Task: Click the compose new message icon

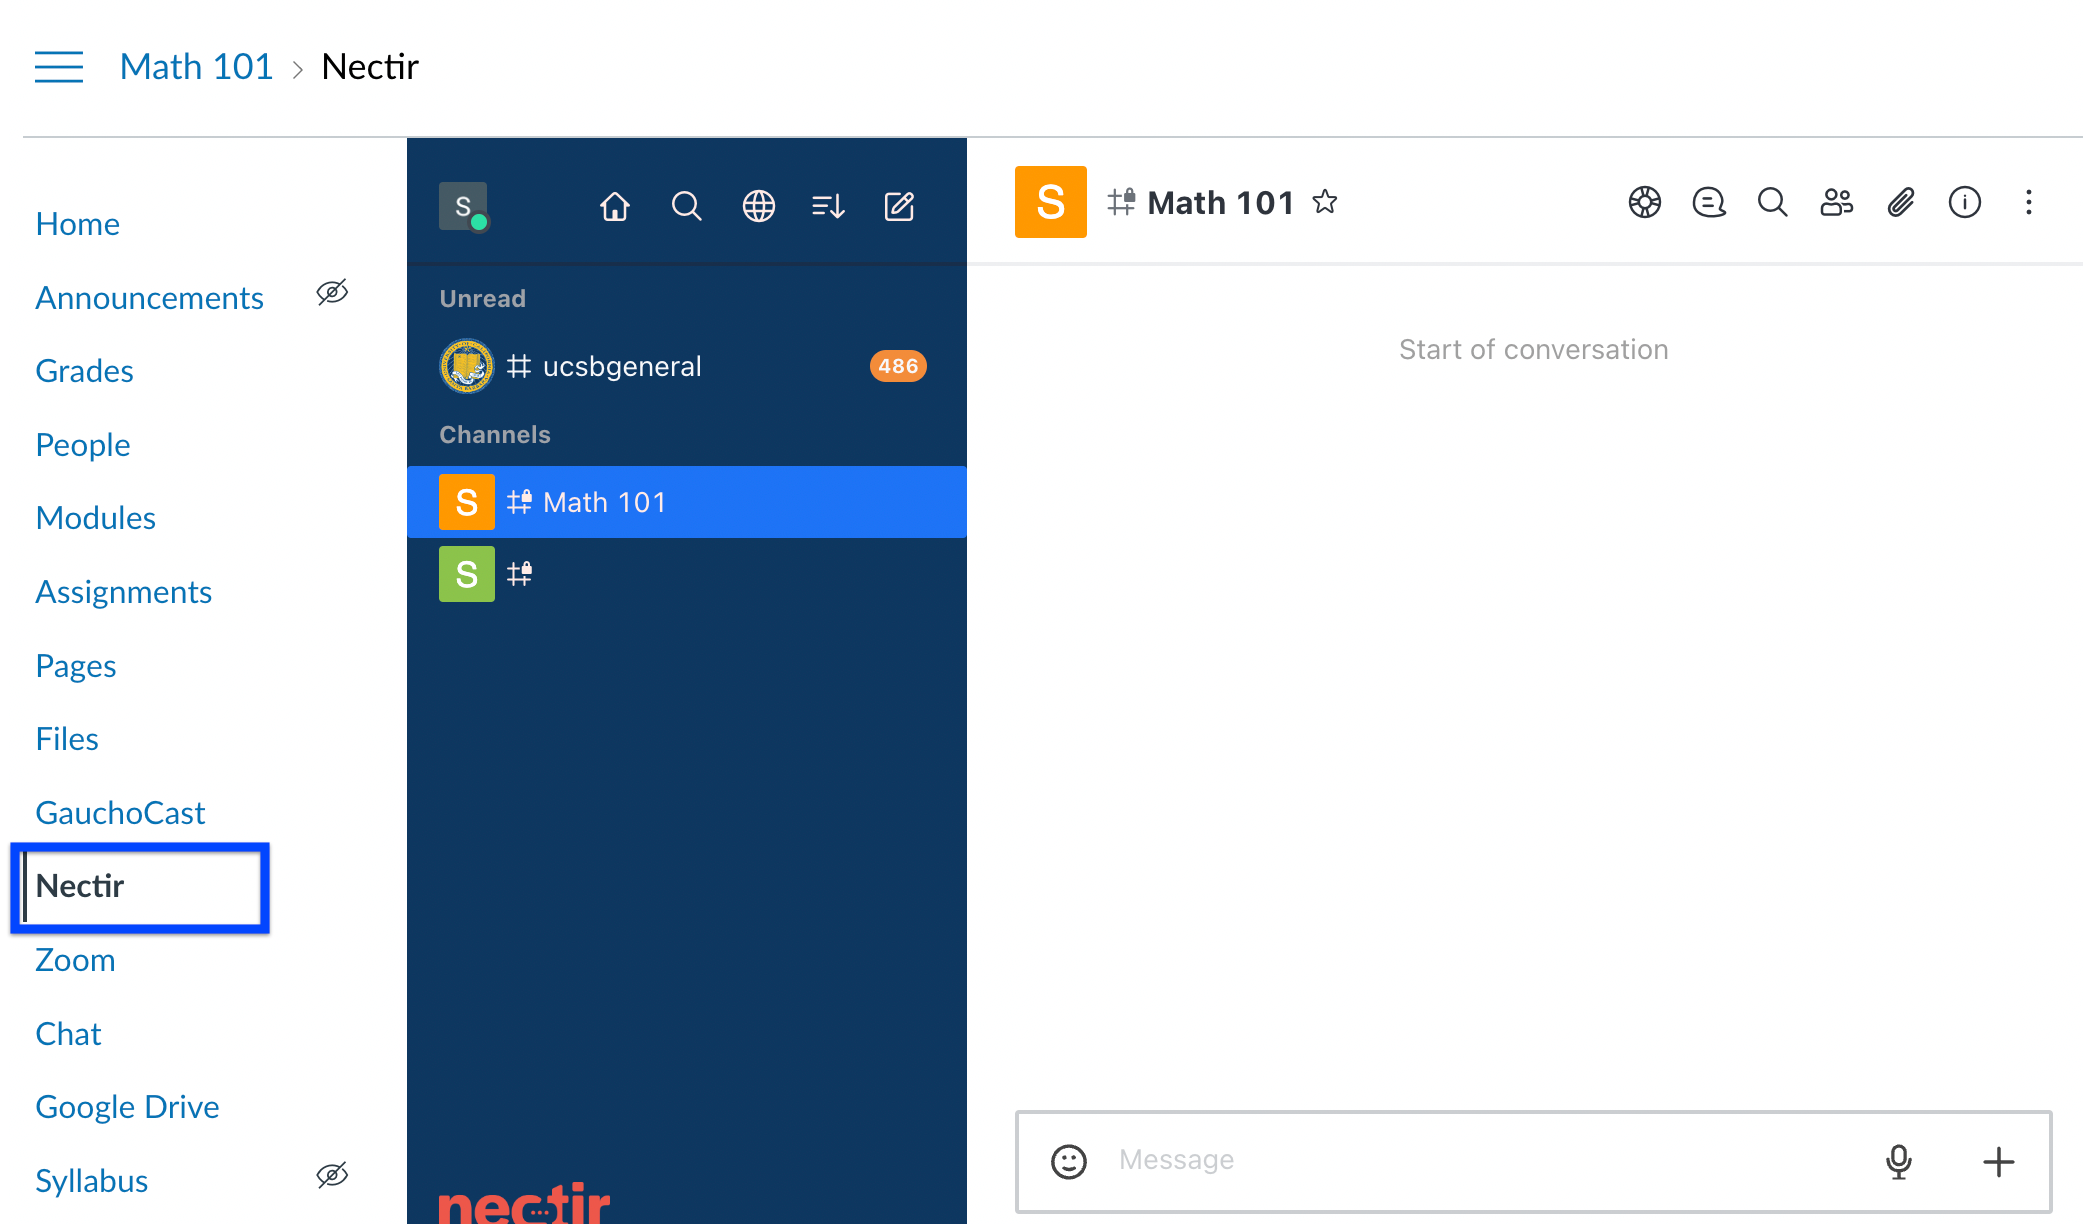Action: 900,206
